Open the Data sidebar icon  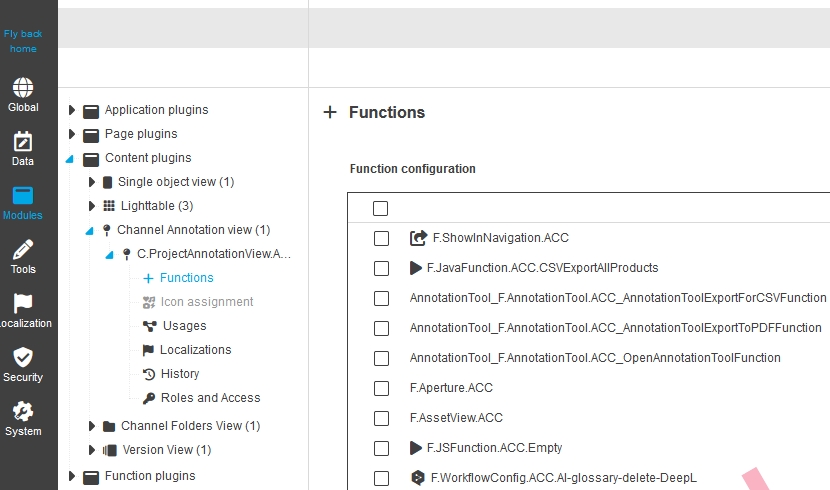click(23, 142)
